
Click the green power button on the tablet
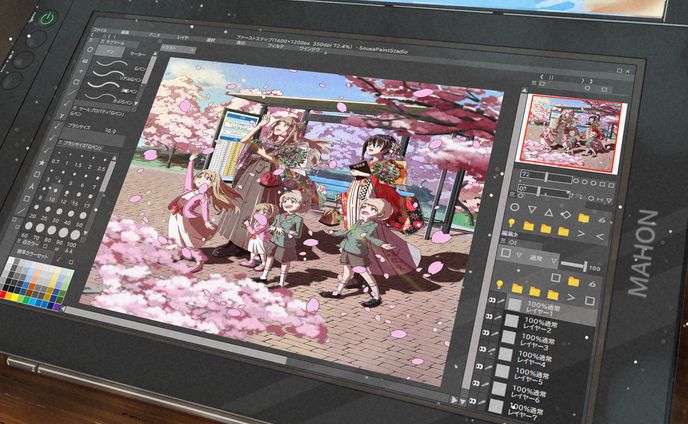[x=47, y=19]
